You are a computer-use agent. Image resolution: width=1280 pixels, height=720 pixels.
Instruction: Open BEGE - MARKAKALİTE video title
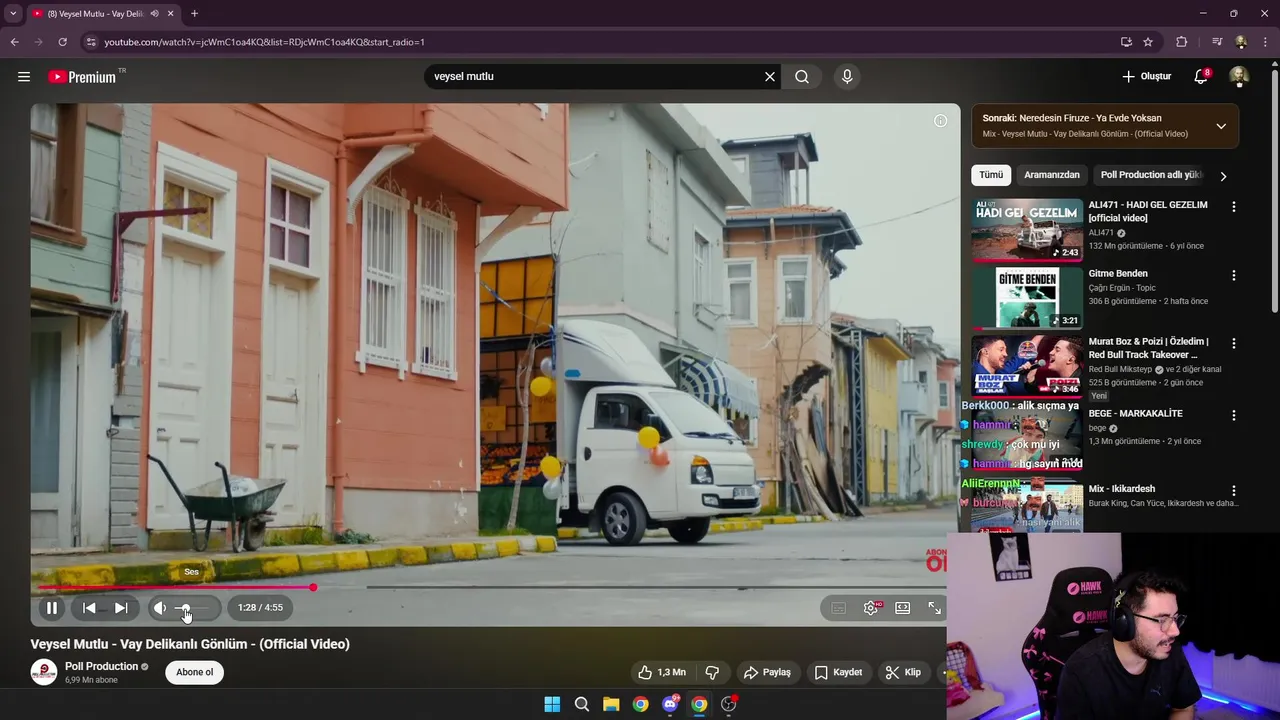(1136, 413)
